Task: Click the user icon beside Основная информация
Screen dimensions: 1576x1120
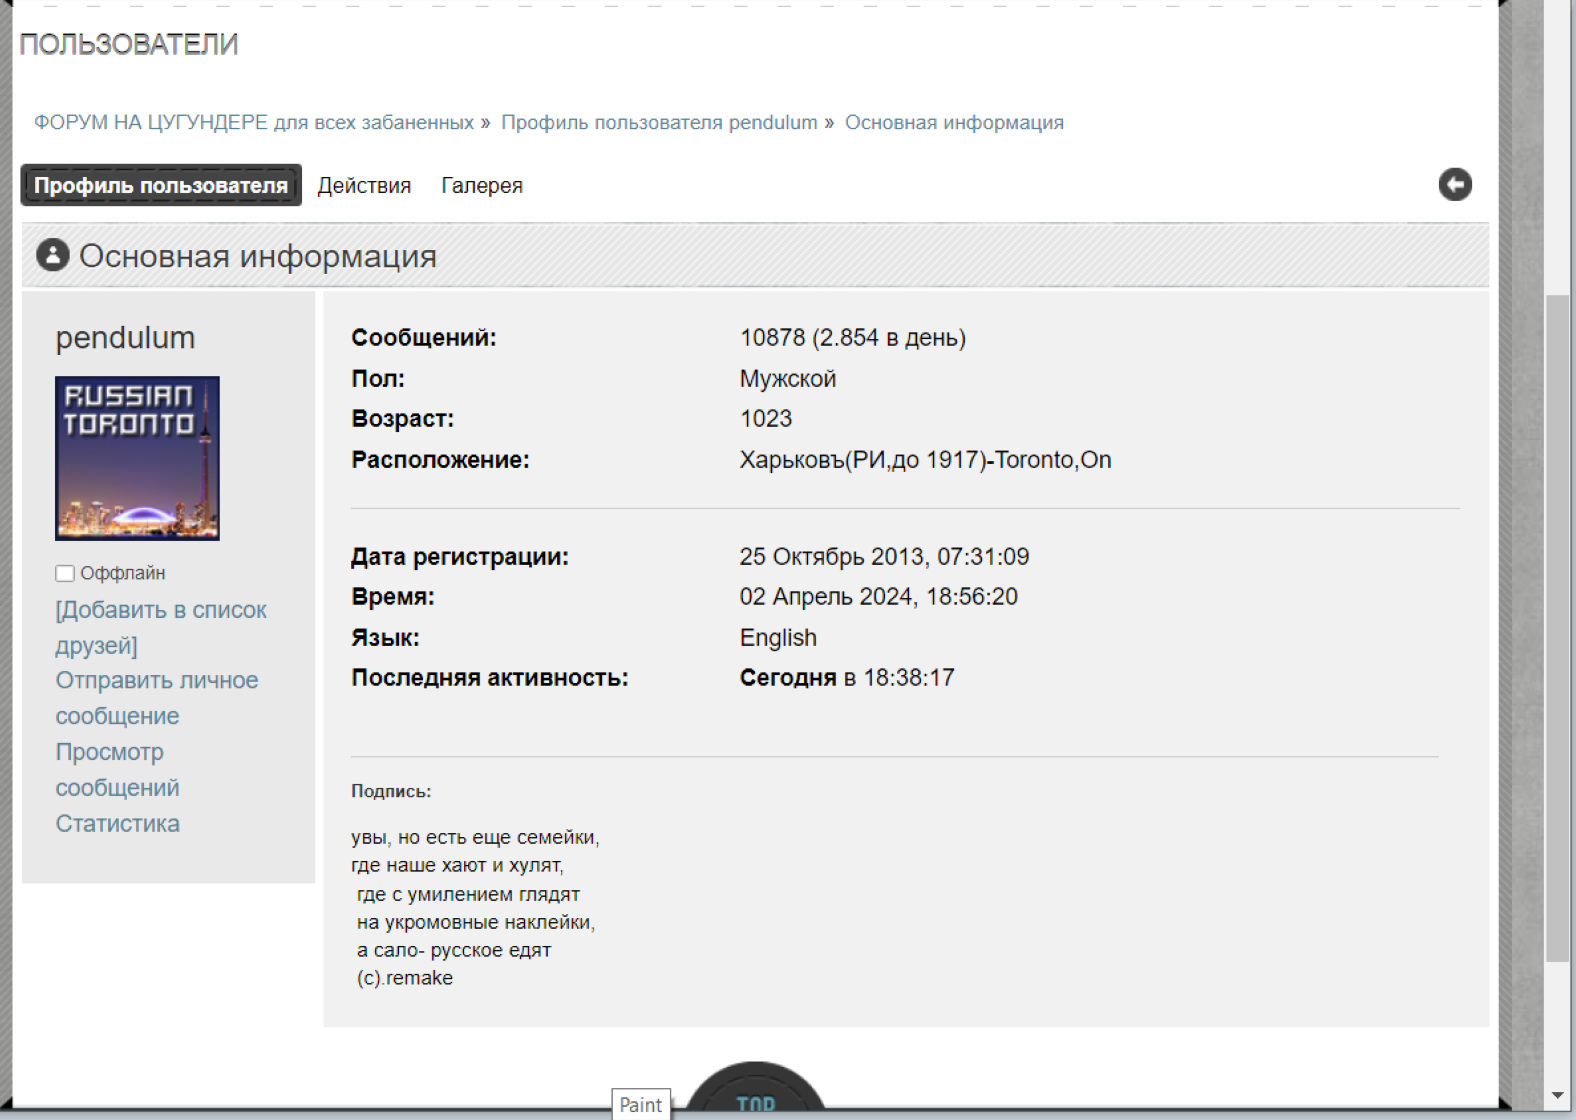Action: [x=53, y=255]
